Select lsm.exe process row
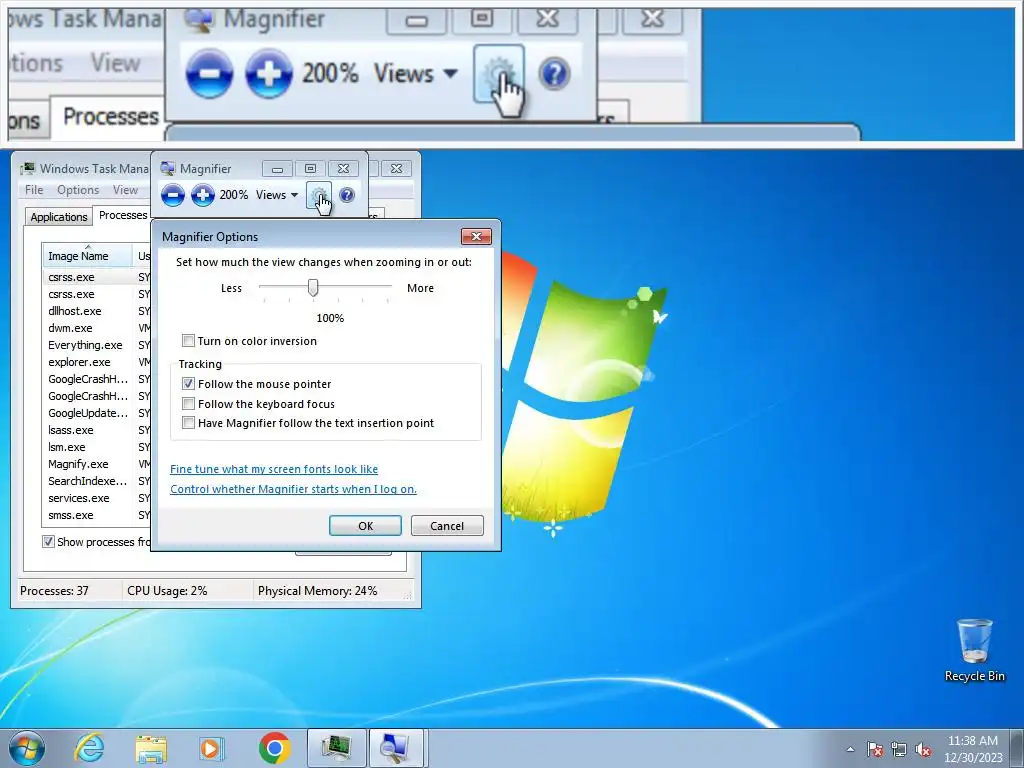 (96, 447)
